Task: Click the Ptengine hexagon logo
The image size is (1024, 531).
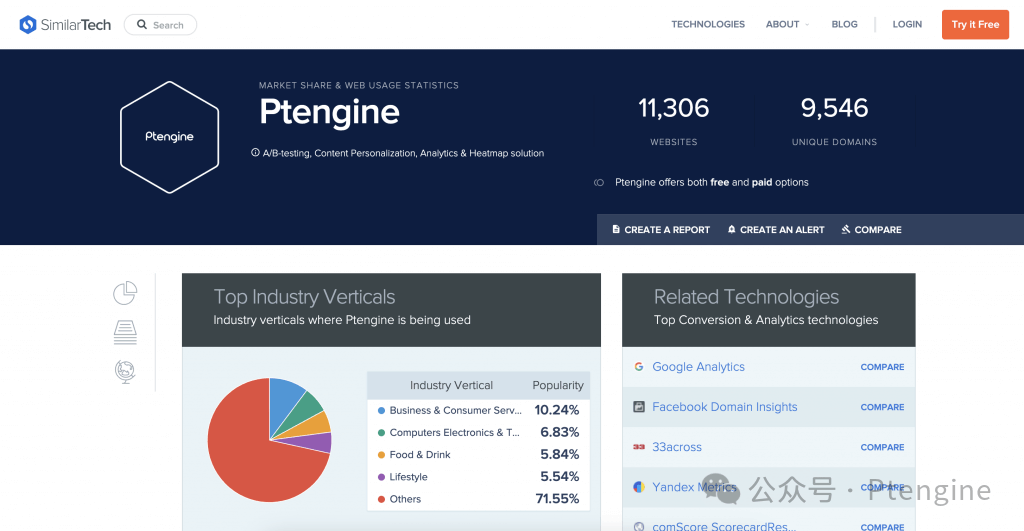Action: [169, 137]
